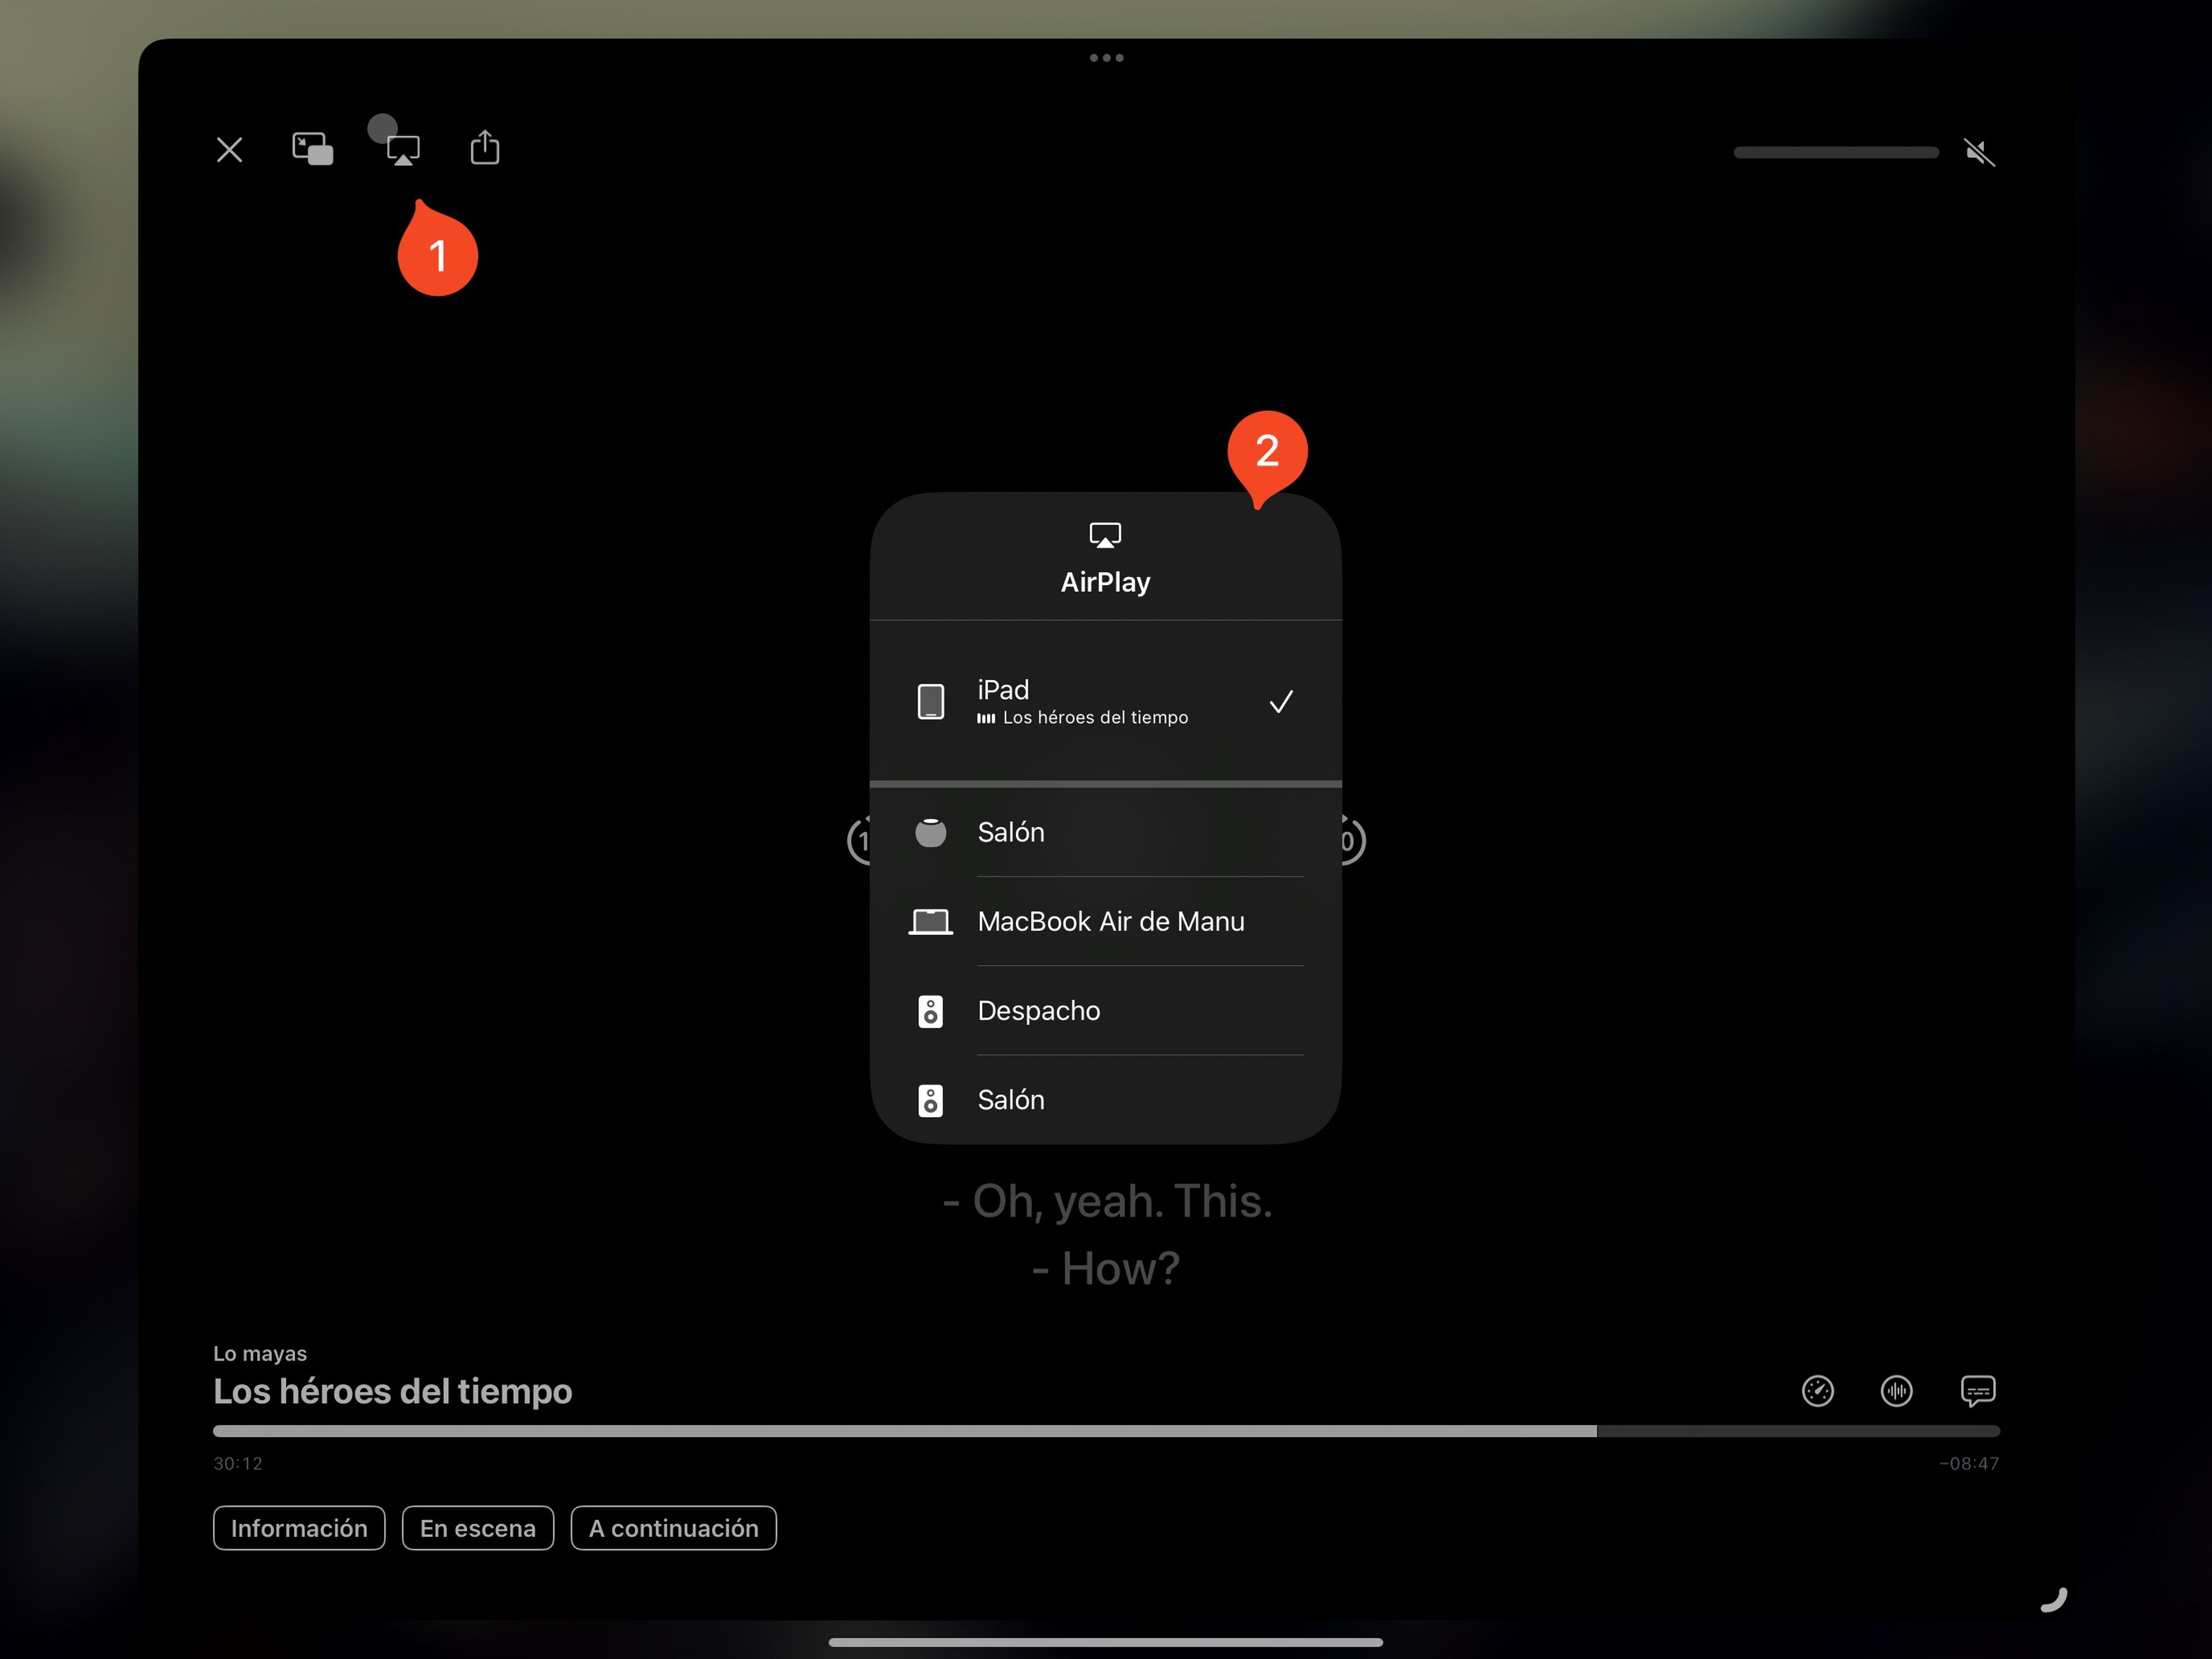Tap the home indicator bar

1105,1642
